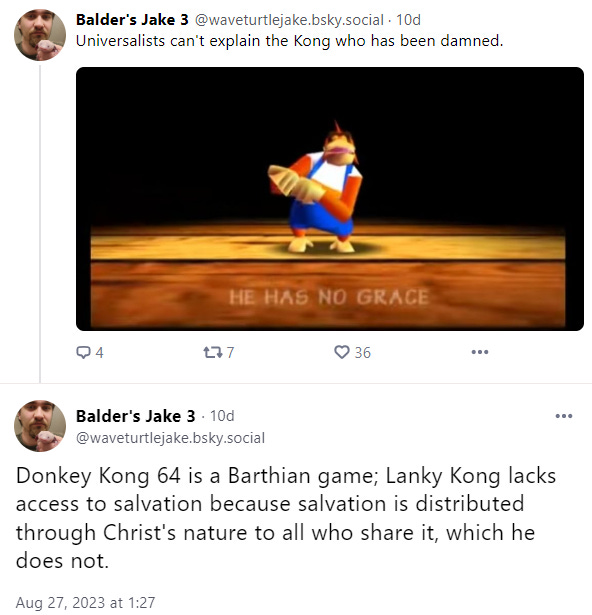This screenshot has height=615, width=592.
Task: Like the post with the heart icon
Action: 342,352
